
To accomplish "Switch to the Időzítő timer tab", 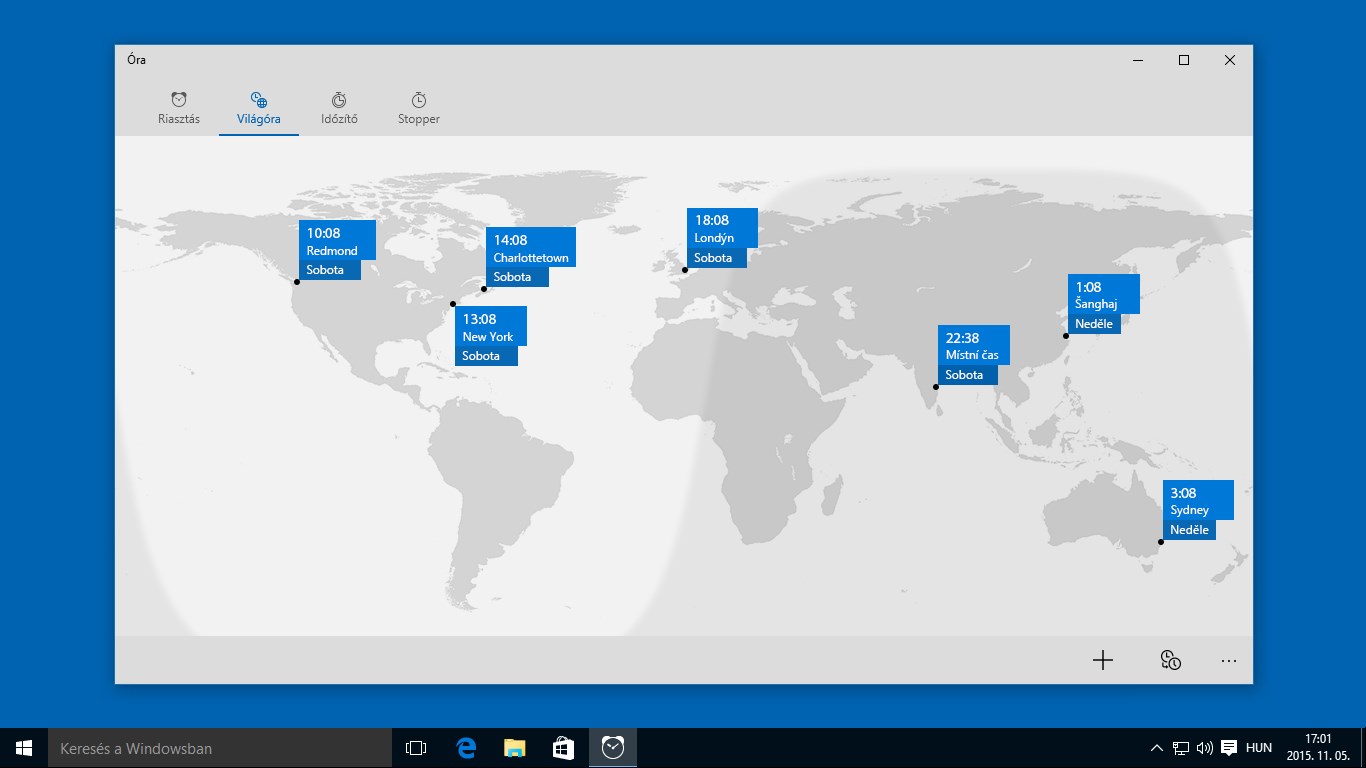I will [339, 108].
